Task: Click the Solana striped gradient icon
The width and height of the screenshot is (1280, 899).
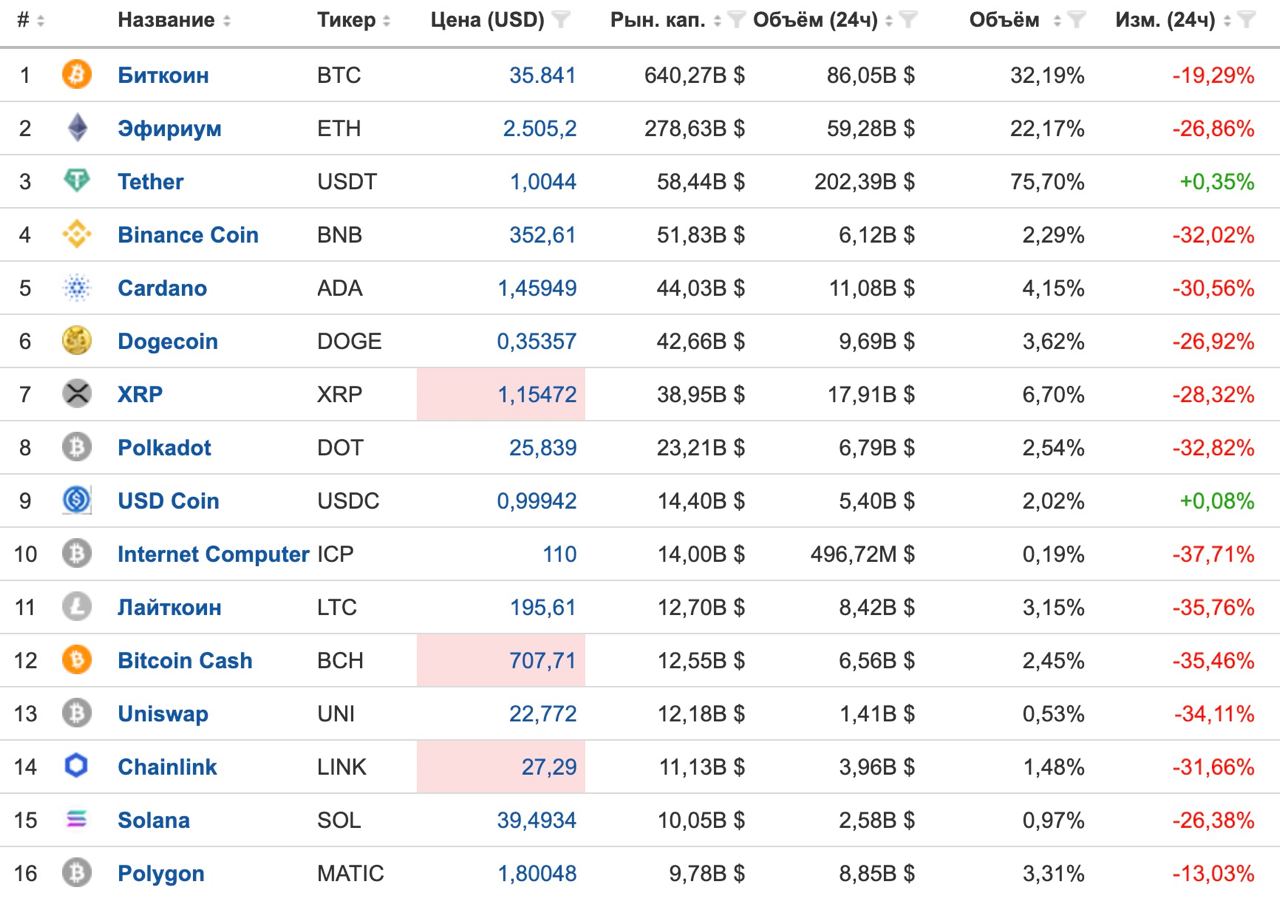Action: [76, 819]
